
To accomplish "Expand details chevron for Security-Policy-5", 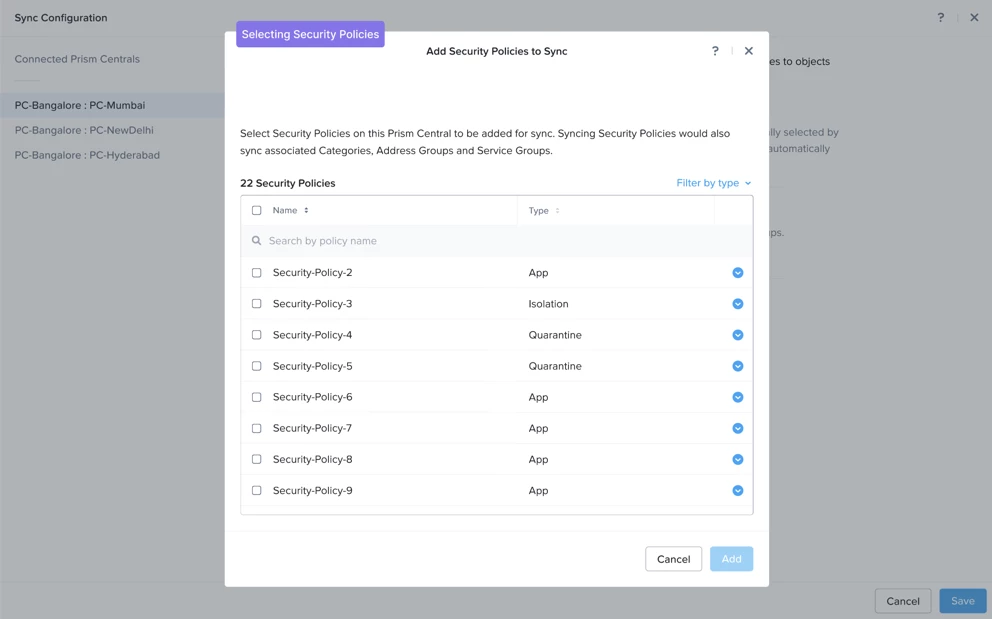I will click(738, 366).
